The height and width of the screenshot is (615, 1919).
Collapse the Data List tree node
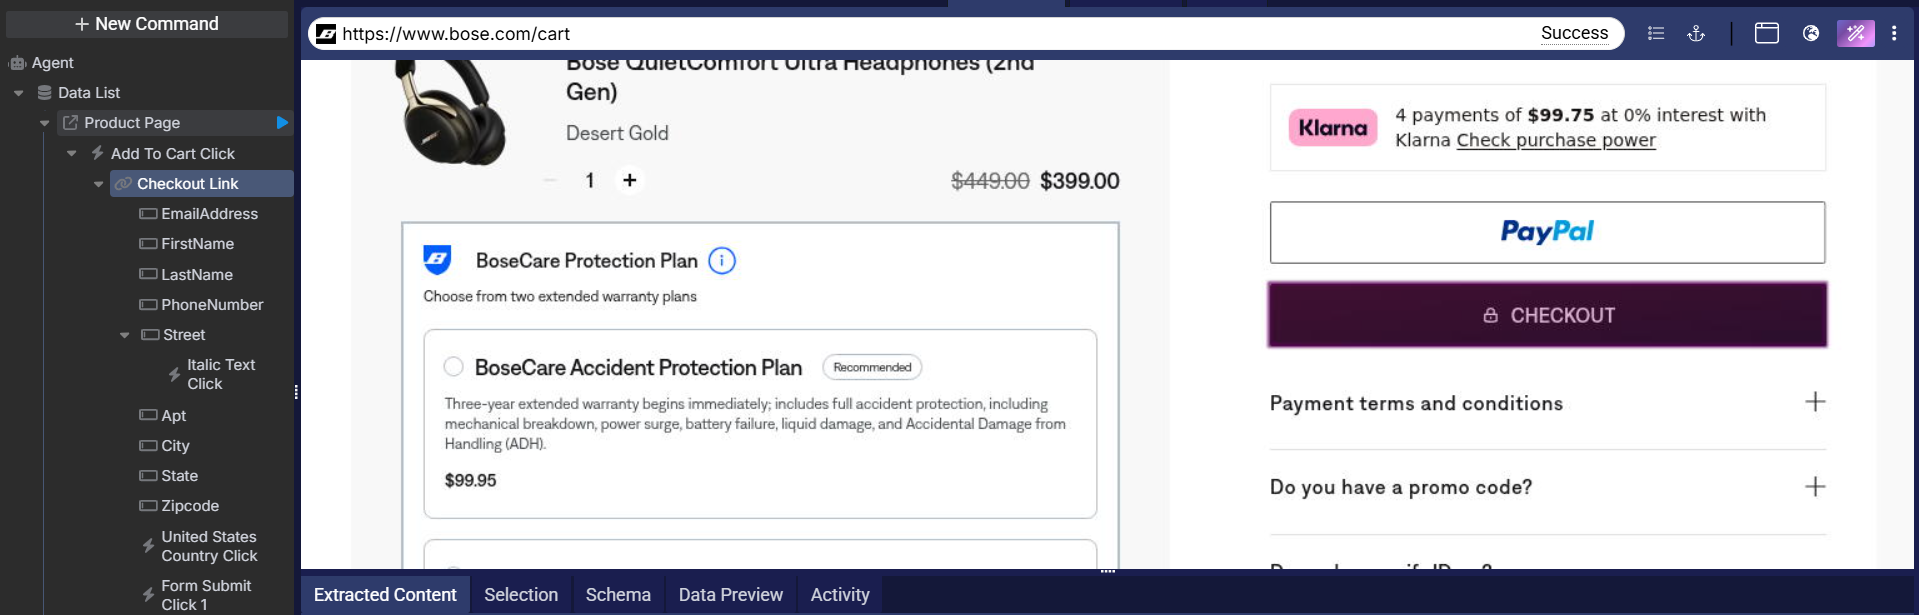(19, 93)
